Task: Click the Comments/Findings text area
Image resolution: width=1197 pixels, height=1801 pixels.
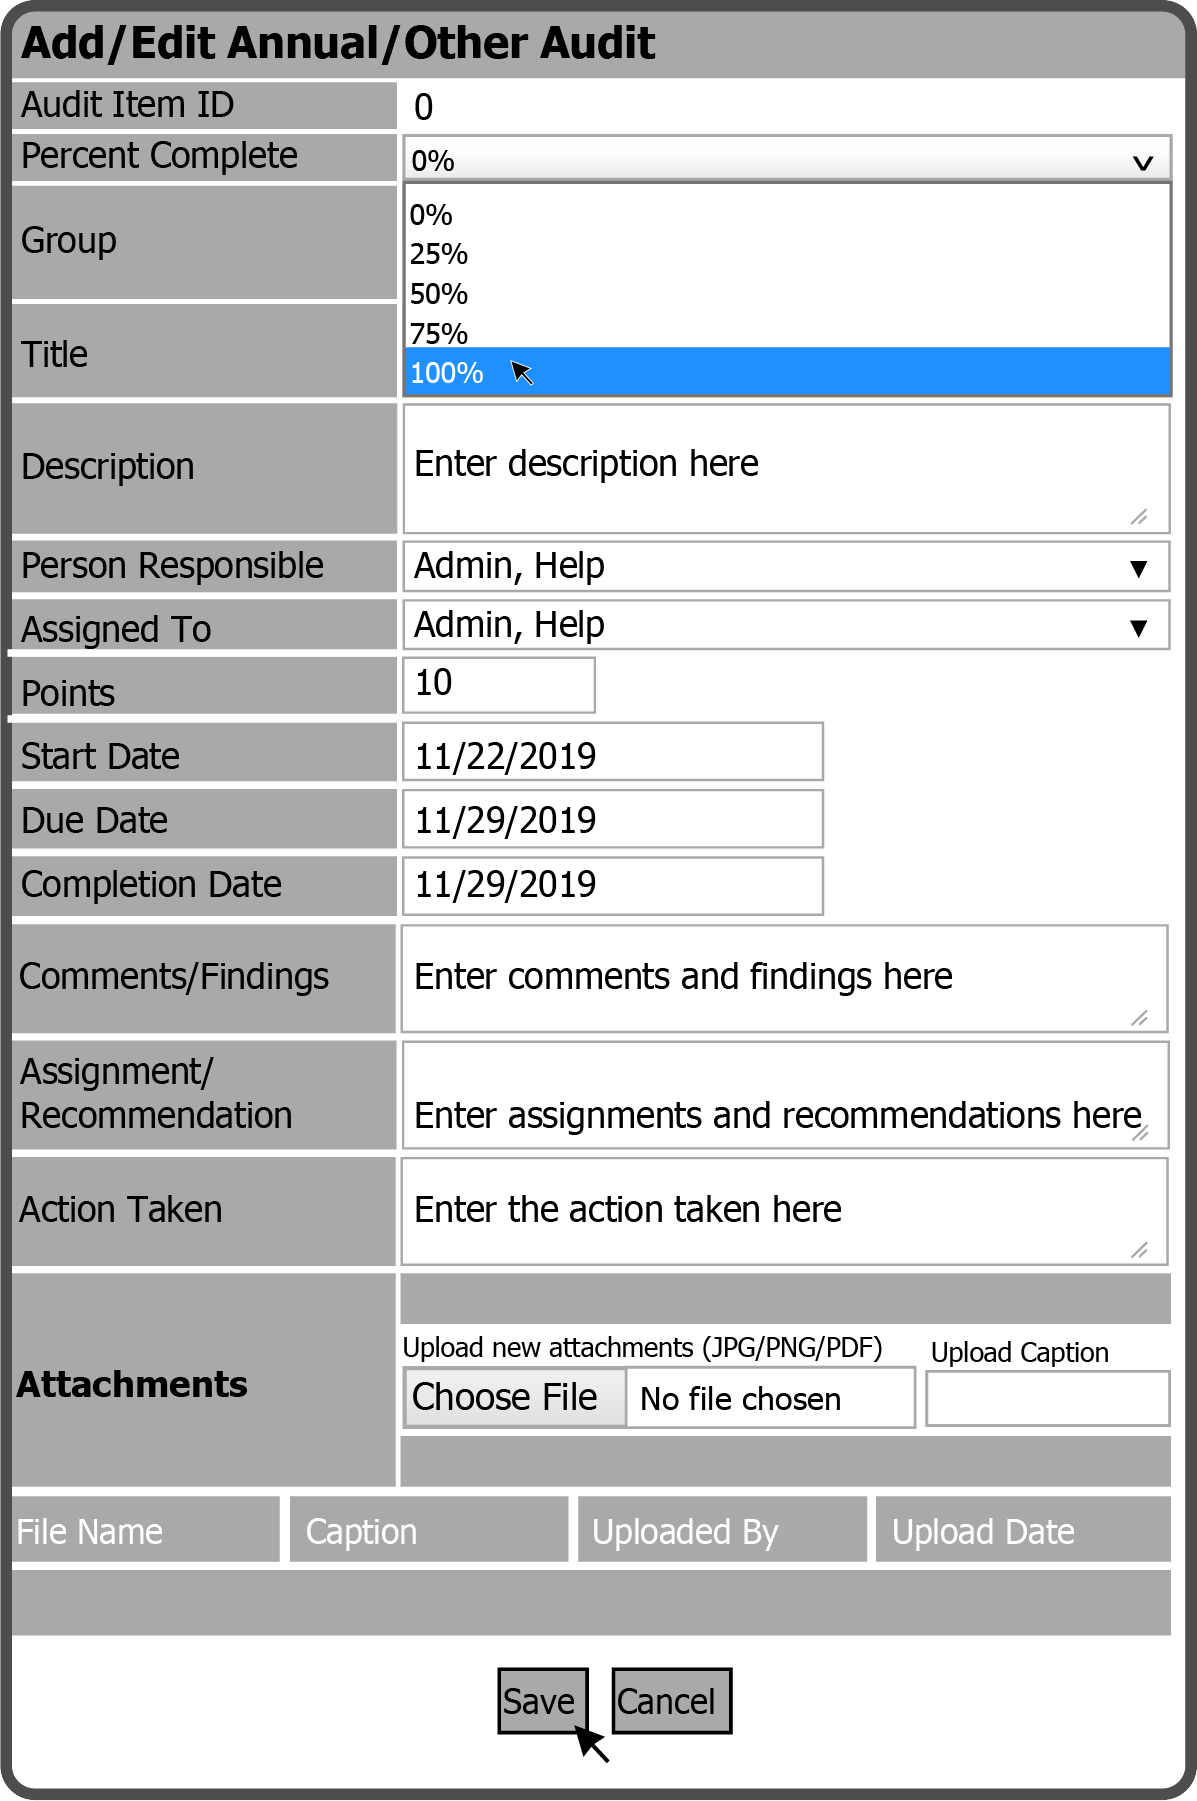Action: 784,978
